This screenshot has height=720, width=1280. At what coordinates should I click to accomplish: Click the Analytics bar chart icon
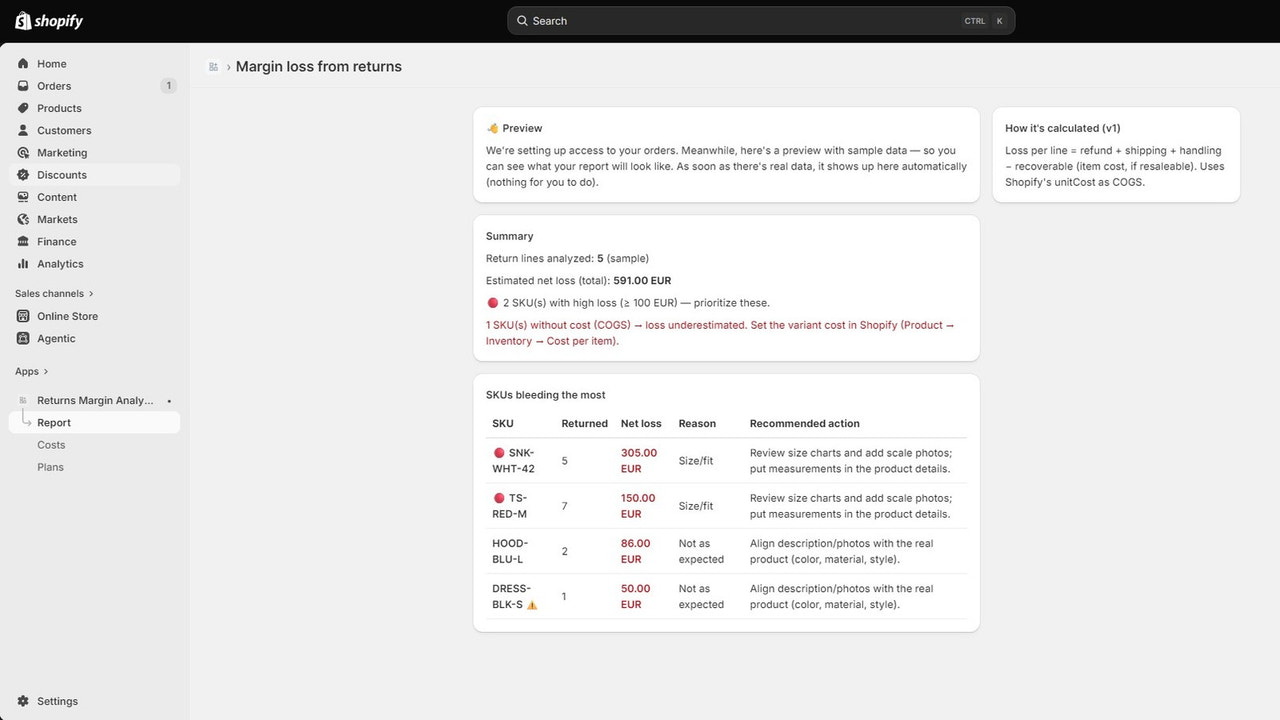tap(23, 264)
